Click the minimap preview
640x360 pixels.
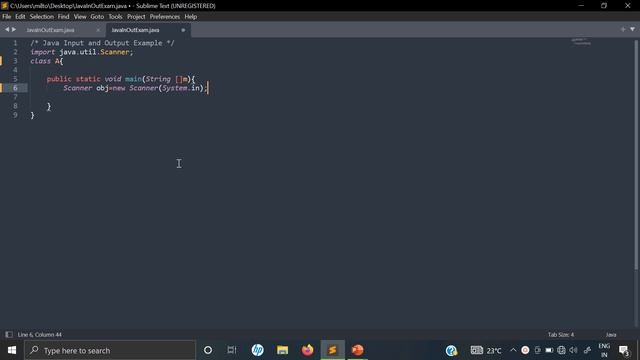pyautogui.click(x=581, y=42)
